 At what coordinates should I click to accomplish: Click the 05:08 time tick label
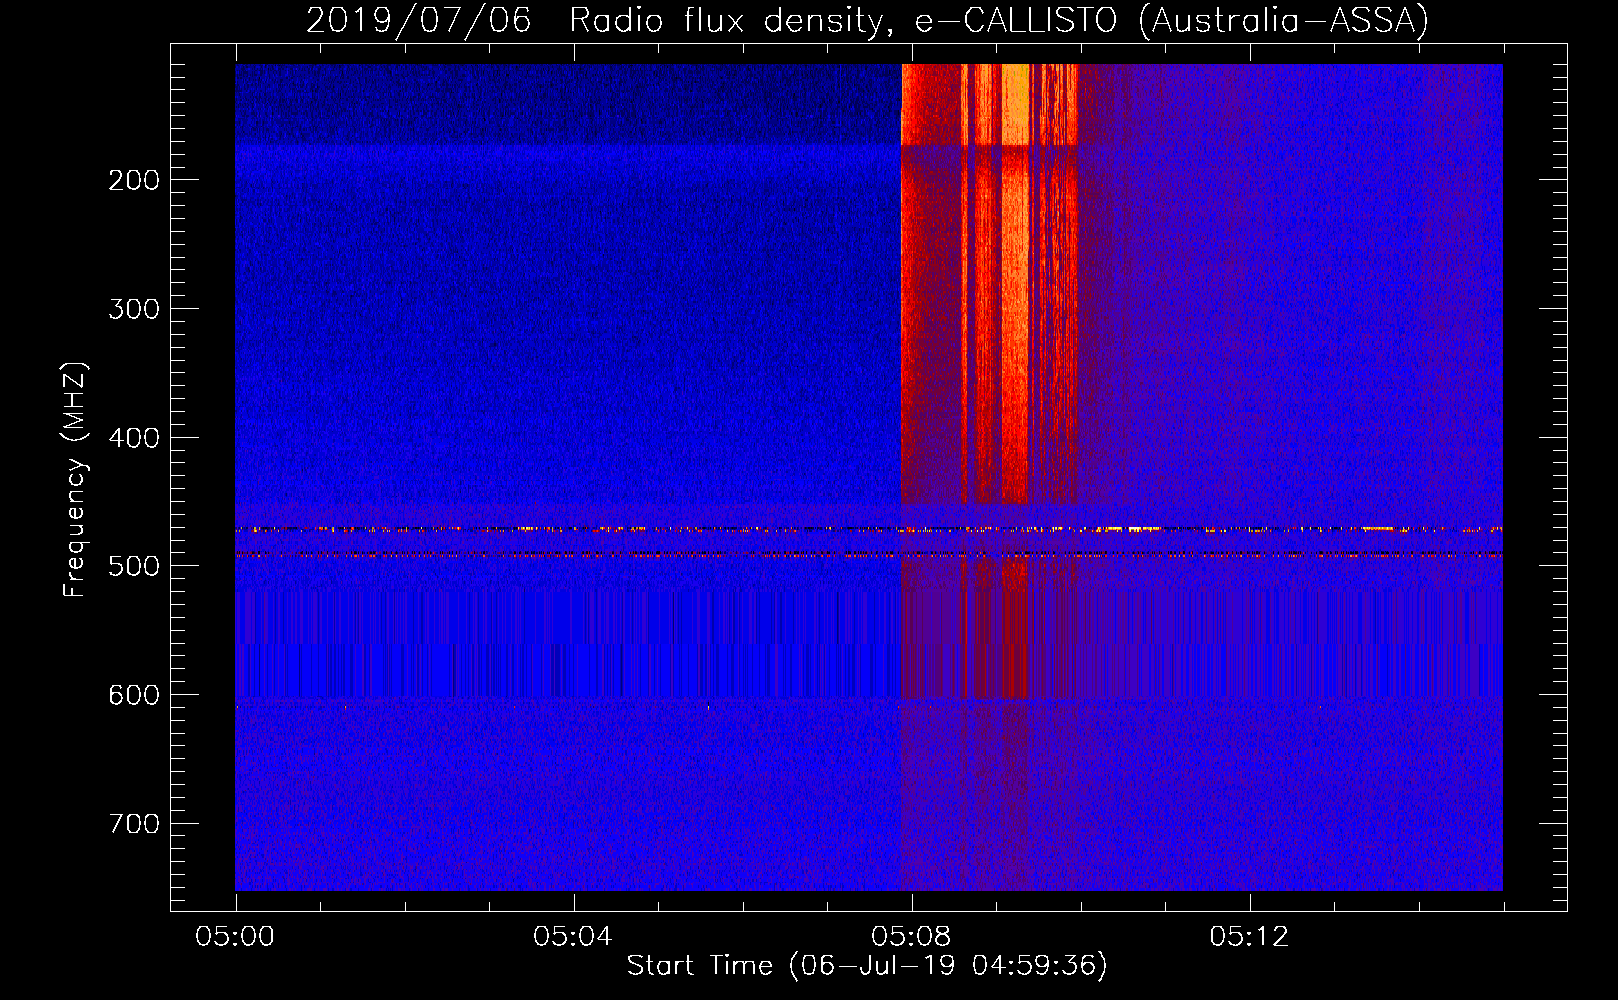click(x=911, y=937)
